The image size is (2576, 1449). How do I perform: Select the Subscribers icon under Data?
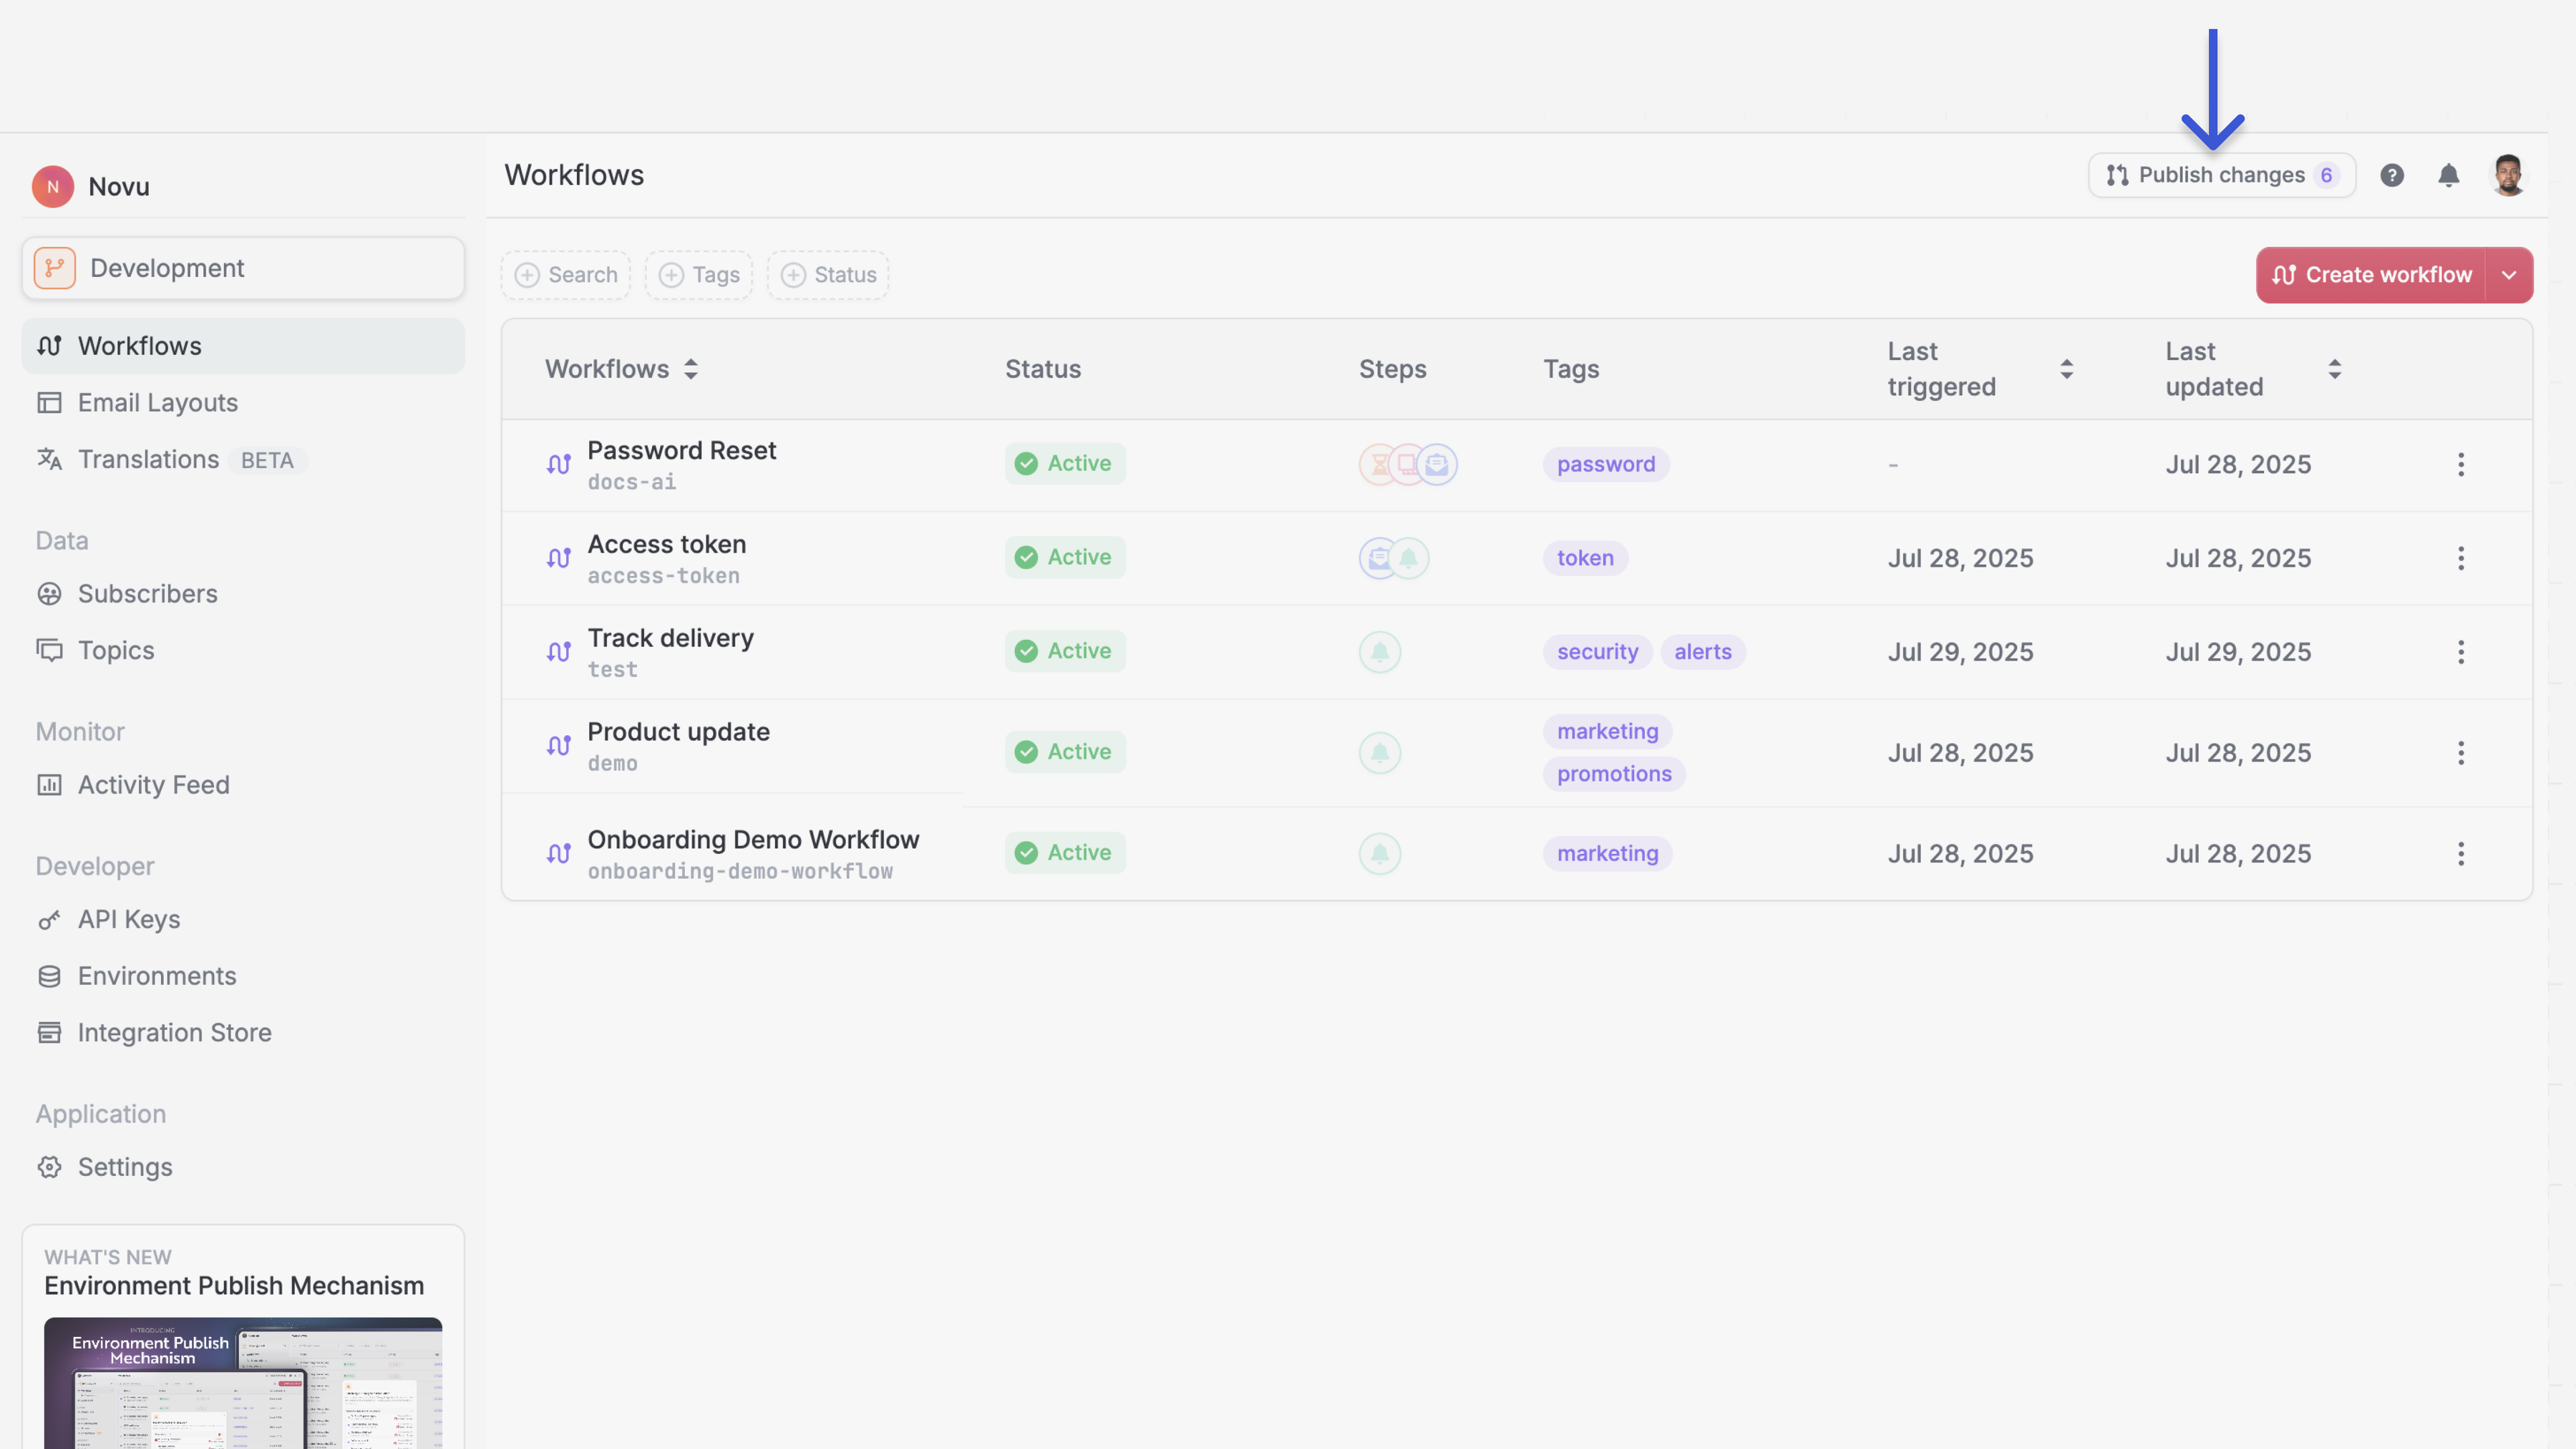pyautogui.click(x=50, y=593)
